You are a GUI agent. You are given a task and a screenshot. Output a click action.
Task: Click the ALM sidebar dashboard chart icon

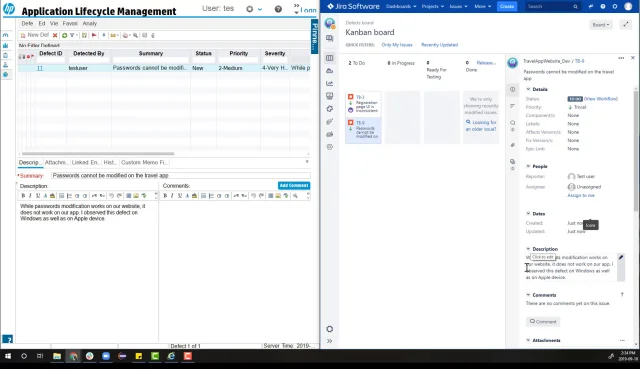tap(6, 45)
